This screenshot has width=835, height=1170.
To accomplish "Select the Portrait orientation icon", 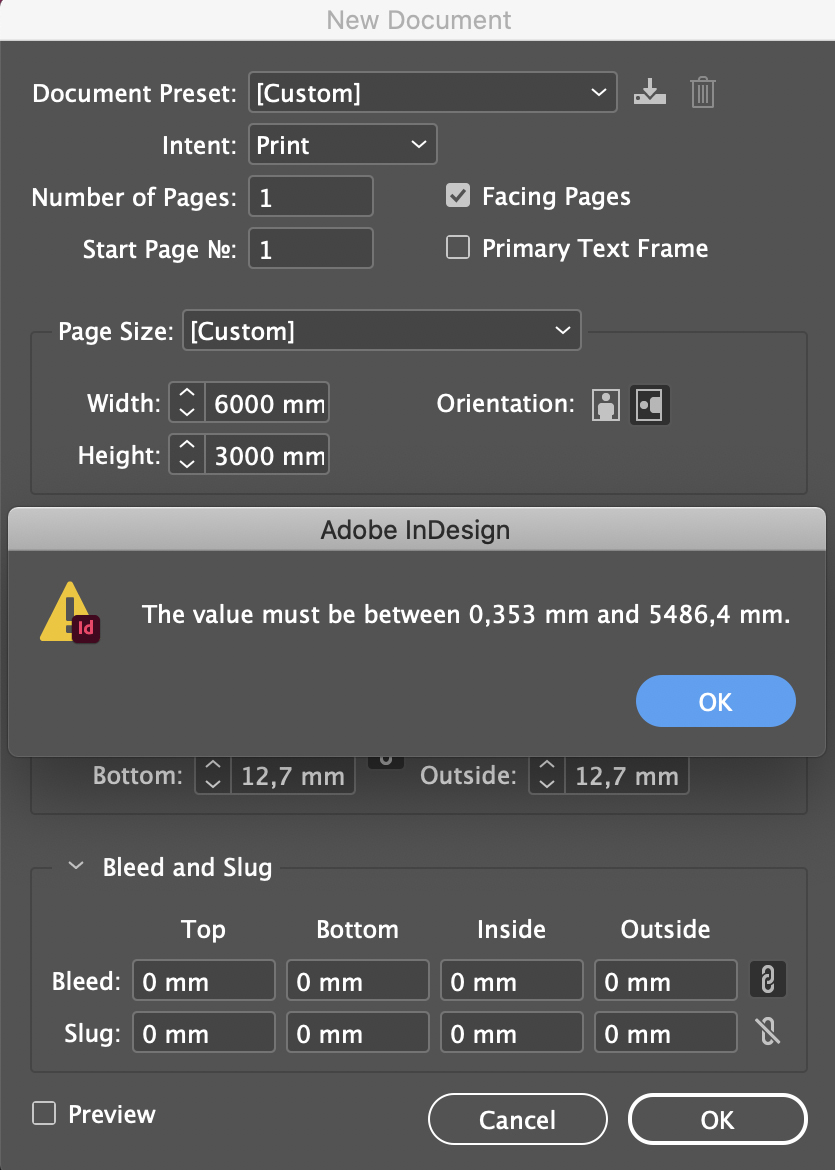I will click(605, 404).
